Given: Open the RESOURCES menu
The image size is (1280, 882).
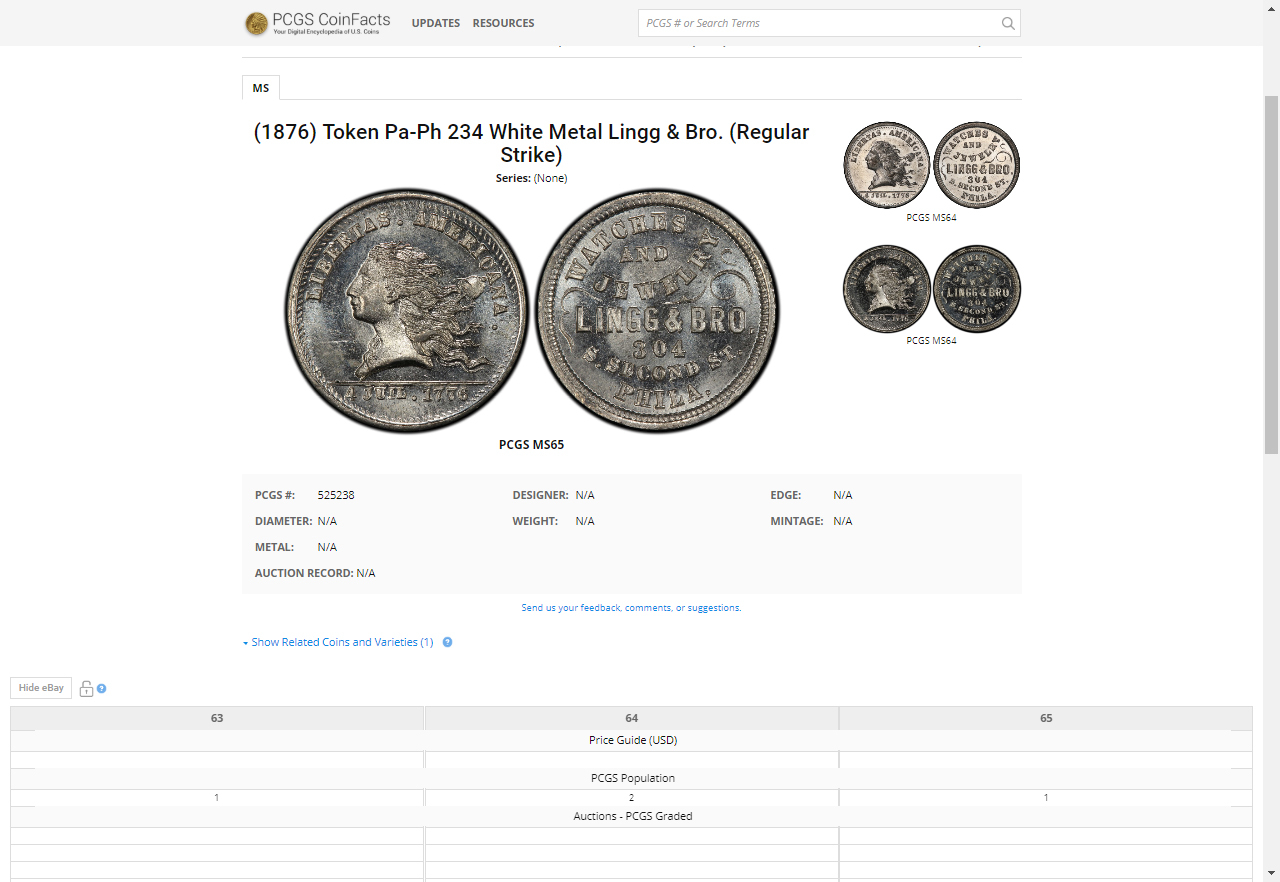Looking at the screenshot, I should 503,23.
